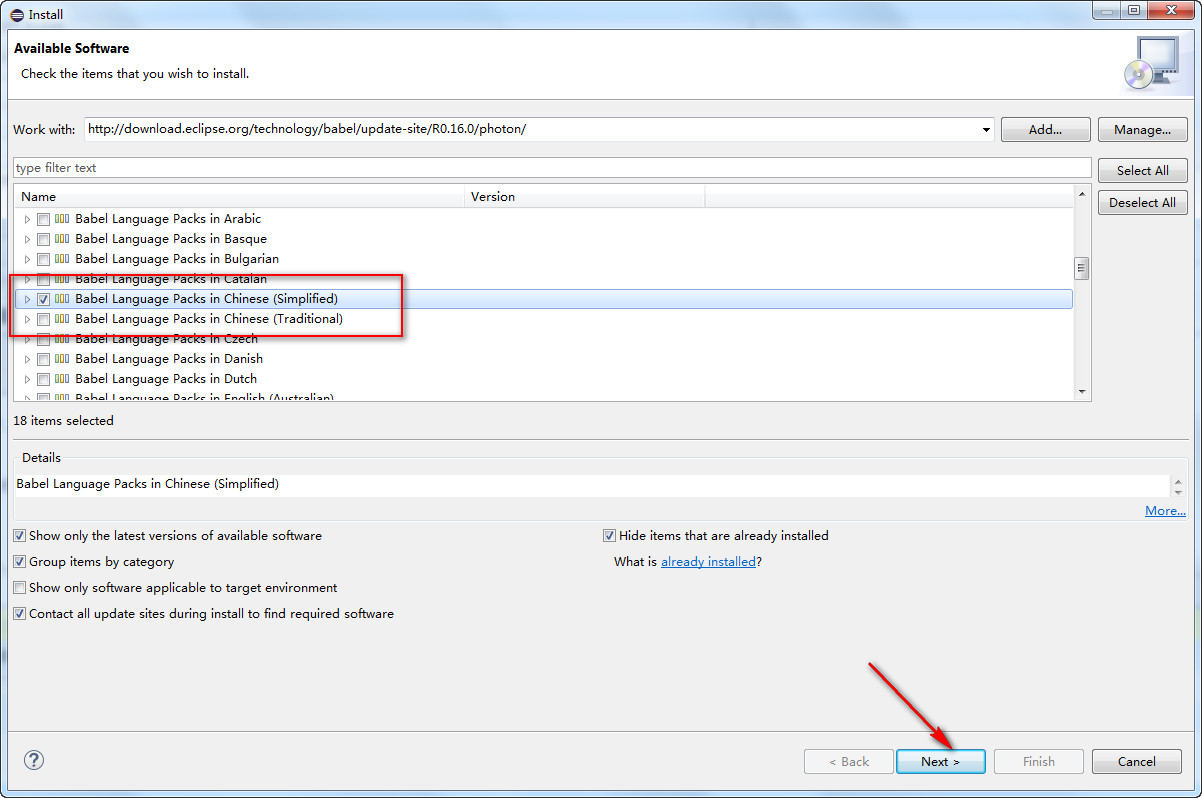Screen dimensions: 1202x798
Task: Click the Details box scroll up arrow
Action: click(1178, 480)
